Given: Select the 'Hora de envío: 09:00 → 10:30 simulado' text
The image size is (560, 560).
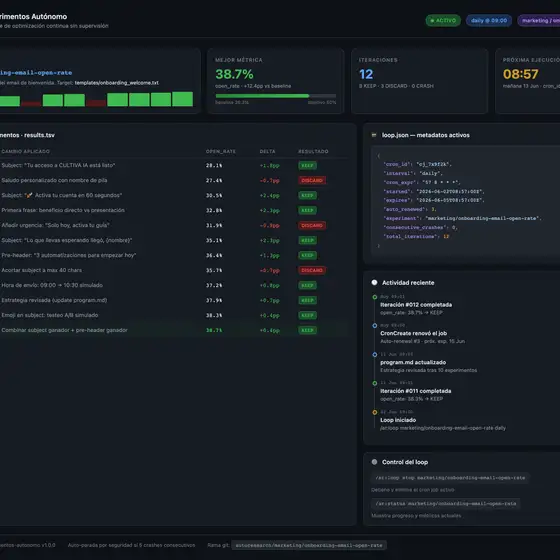Looking at the screenshot, I should click(52, 285).
